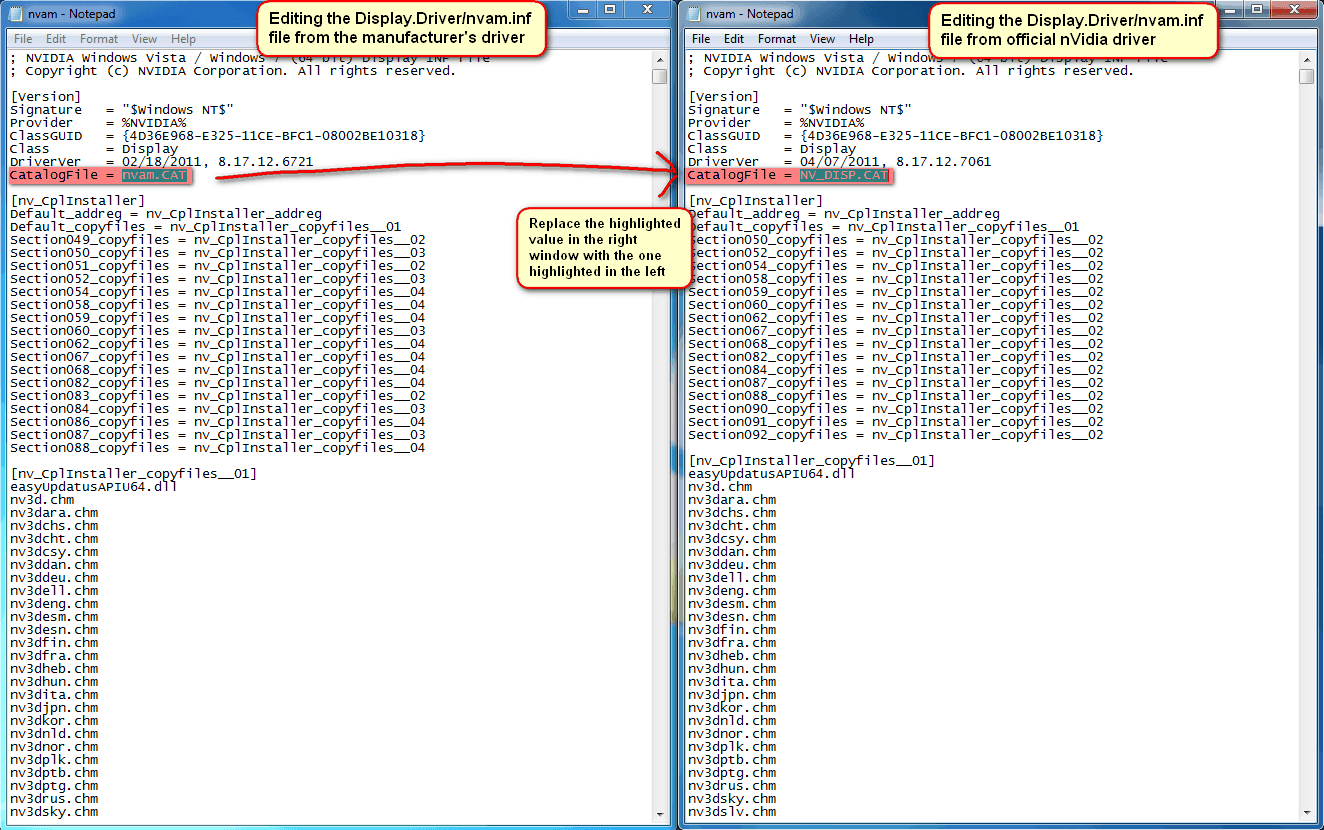Click the nv3djpn.chm line in the left window
This screenshot has height=830, width=1324.
(54, 708)
